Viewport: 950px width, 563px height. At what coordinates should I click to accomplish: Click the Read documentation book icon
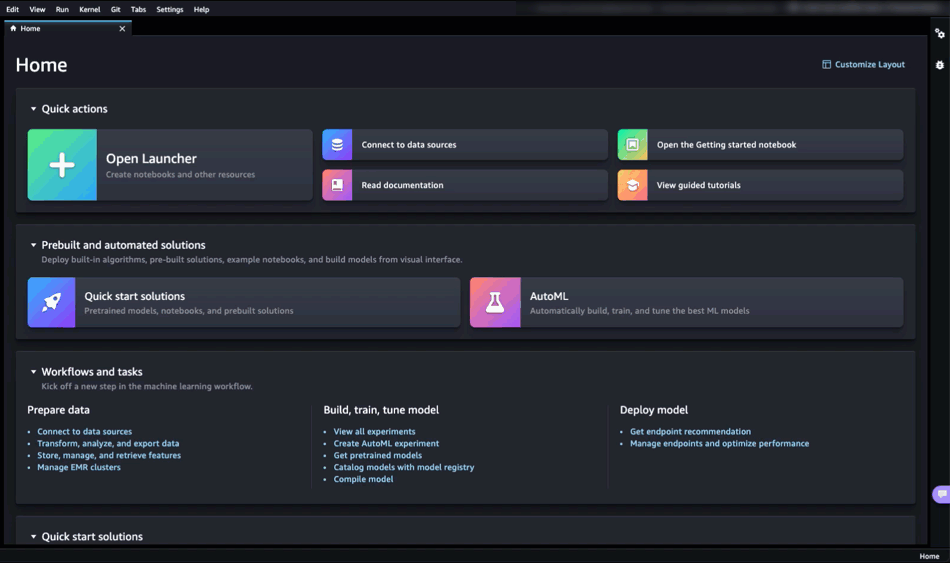(337, 185)
